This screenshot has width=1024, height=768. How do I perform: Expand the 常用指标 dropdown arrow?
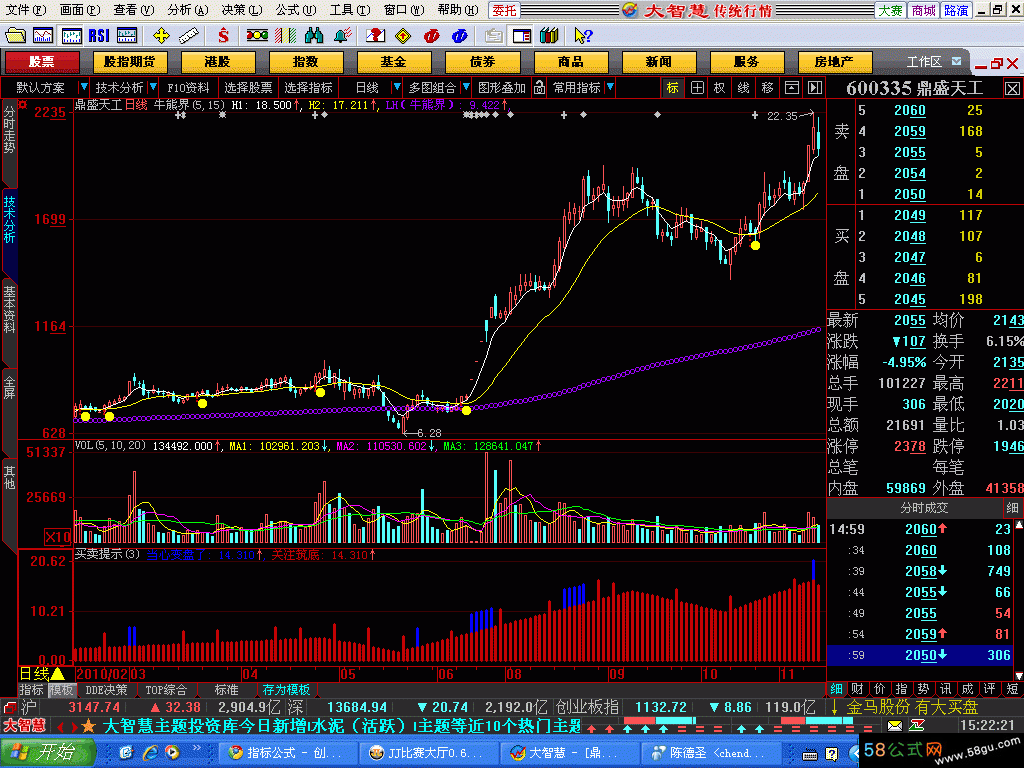click(x=610, y=87)
